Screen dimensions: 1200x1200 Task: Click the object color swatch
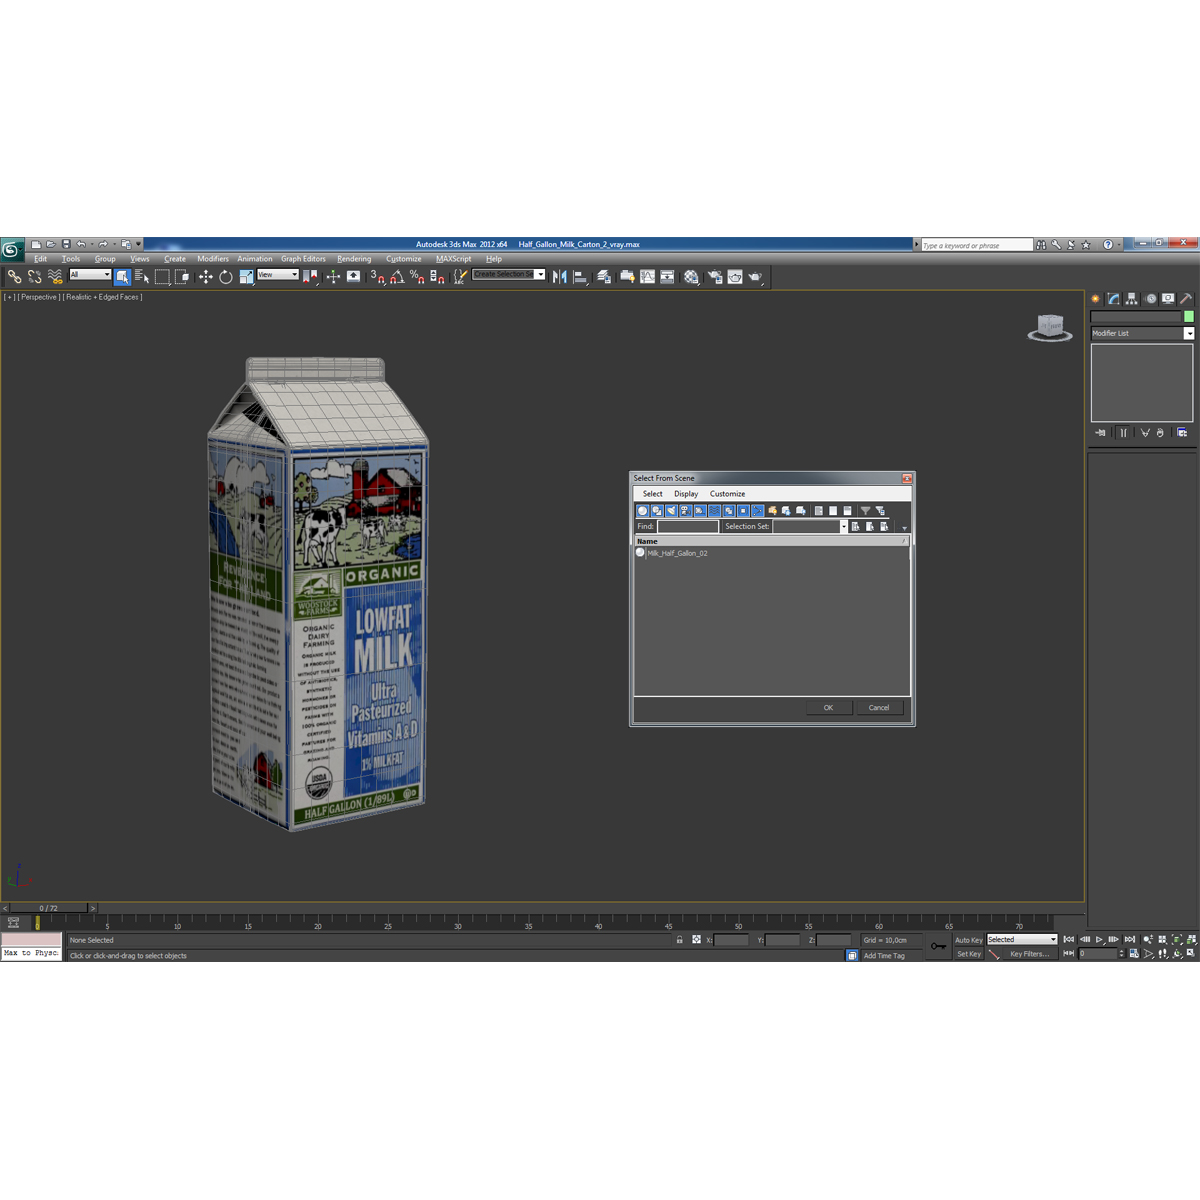pos(1189,316)
